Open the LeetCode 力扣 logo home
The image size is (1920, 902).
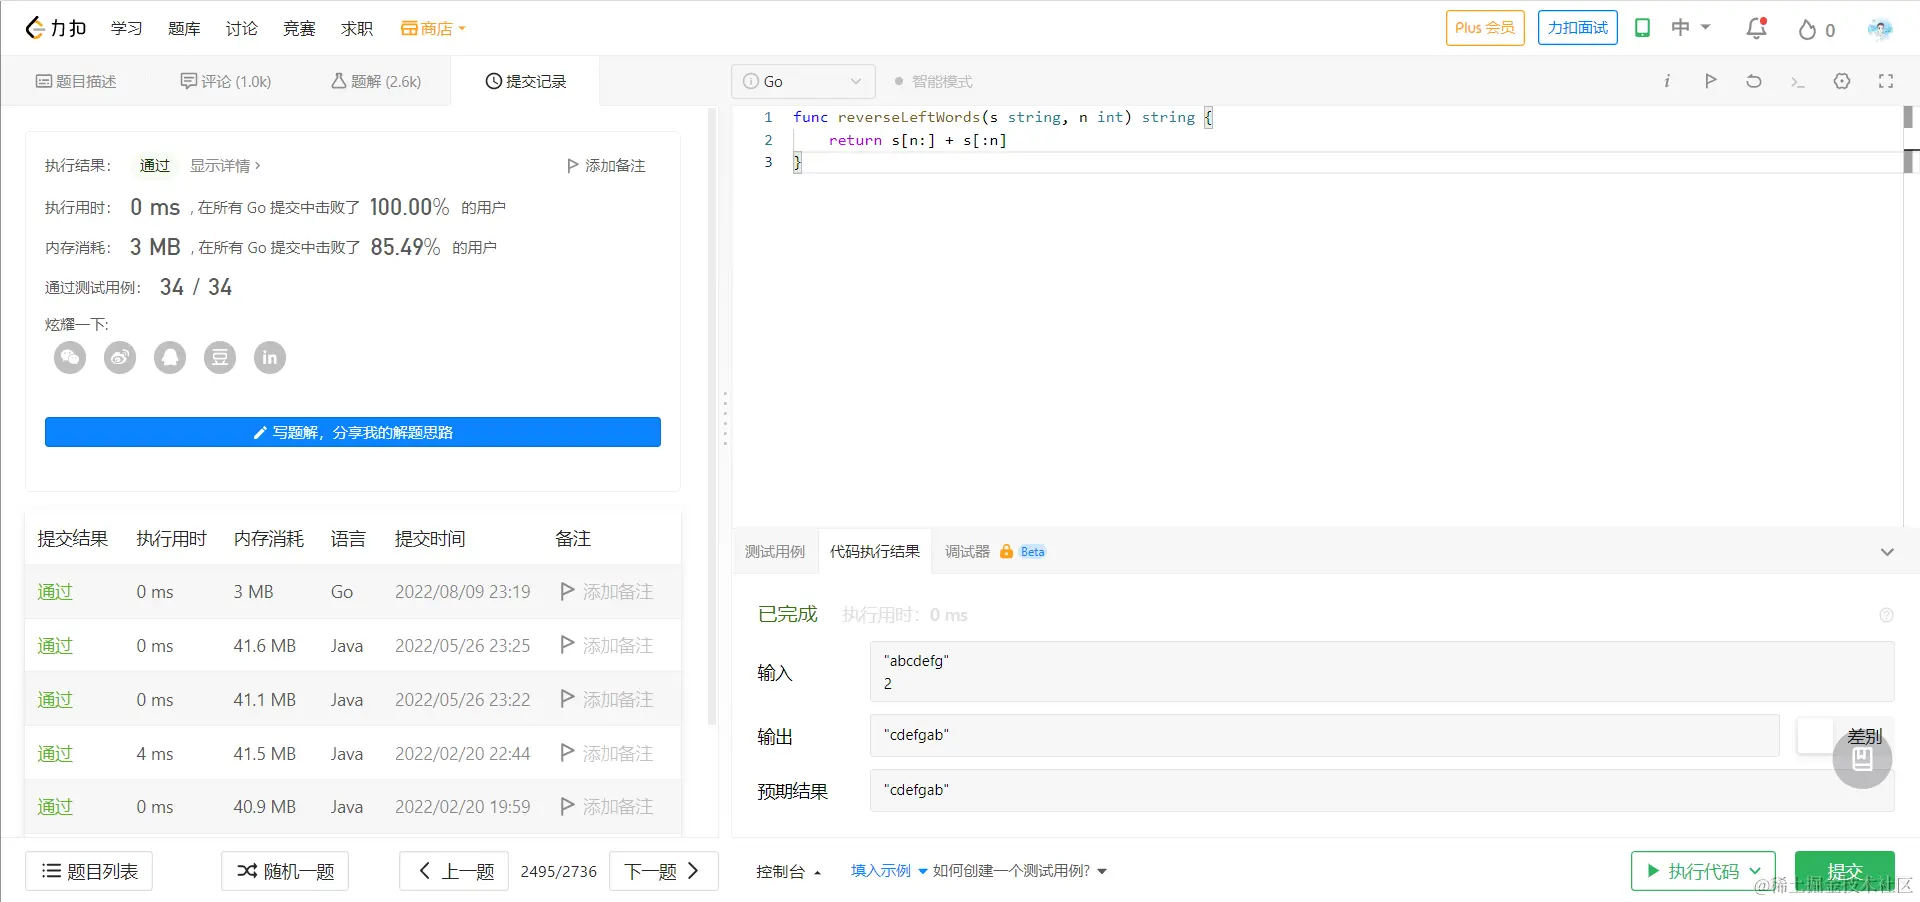pyautogui.click(x=56, y=28)
